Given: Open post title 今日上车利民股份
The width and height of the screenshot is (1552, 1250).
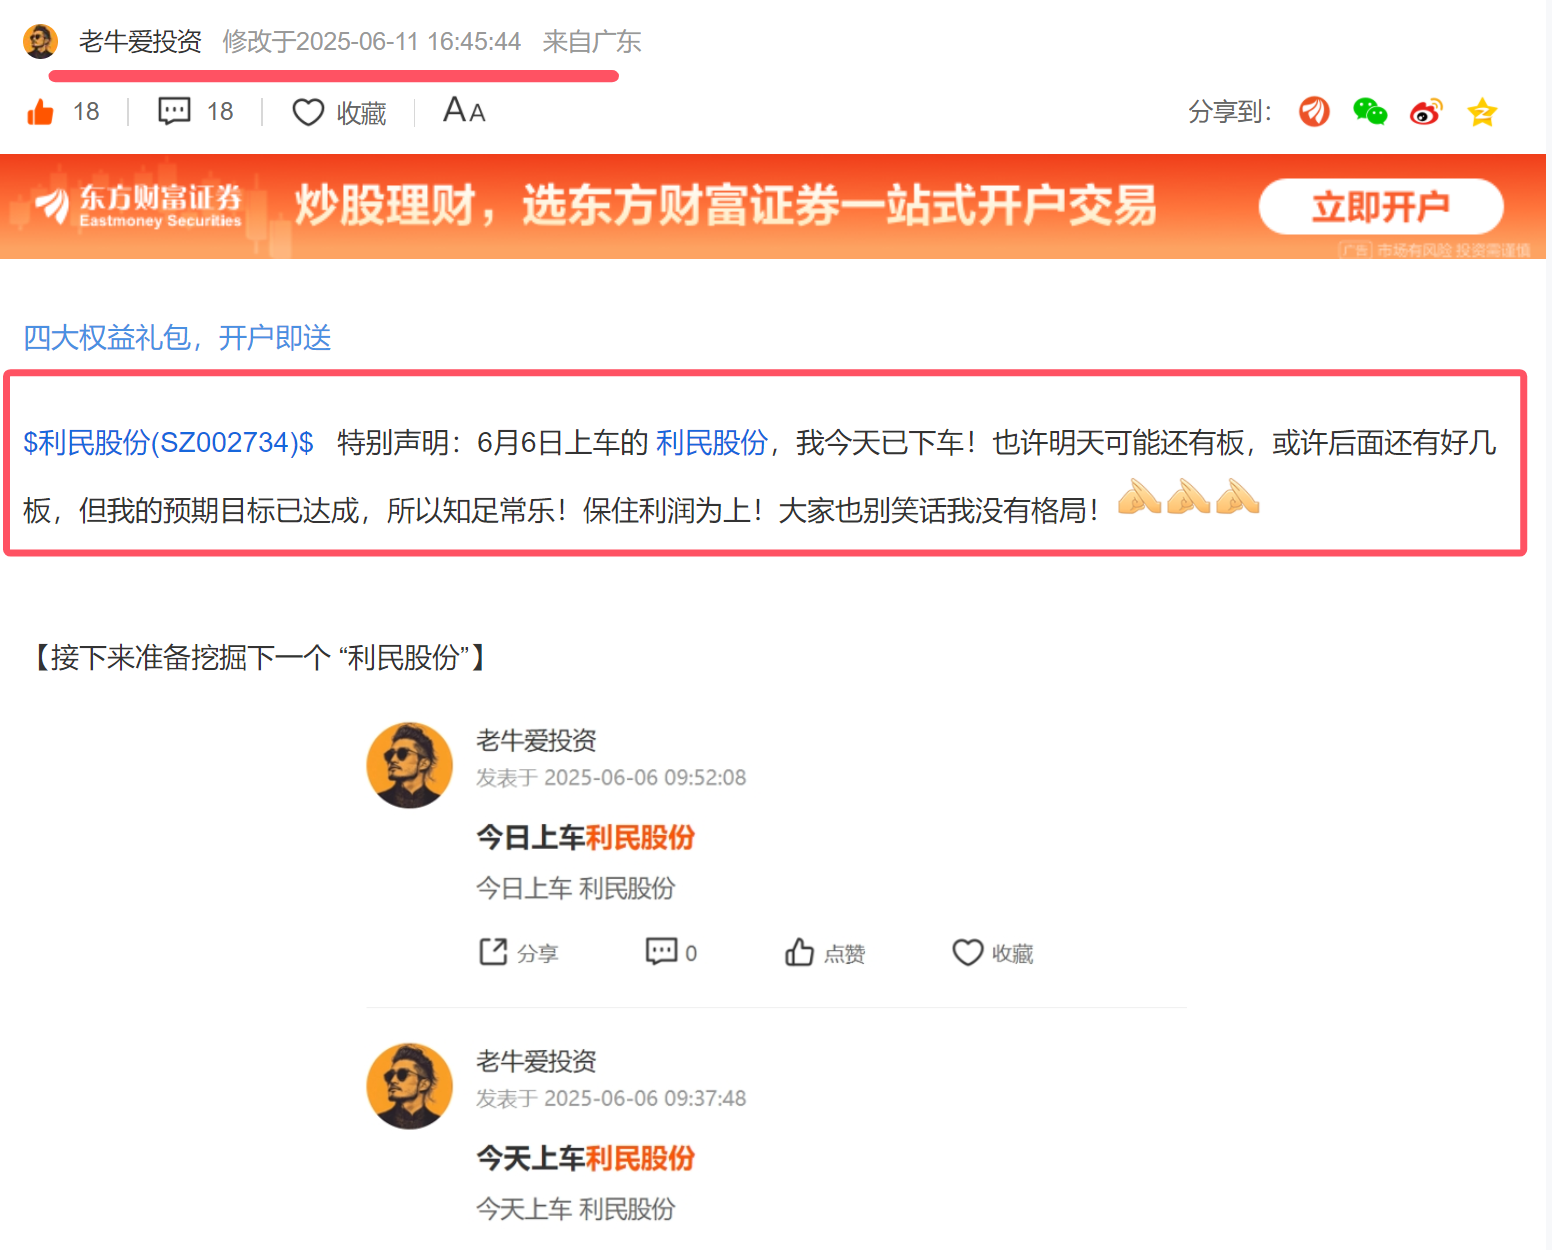Looking at the screenshot, I should (585, 837).
